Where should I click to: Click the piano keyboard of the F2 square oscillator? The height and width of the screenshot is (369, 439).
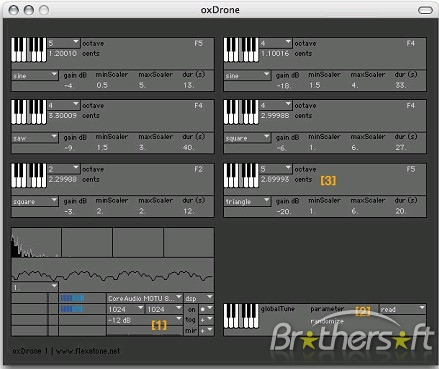[x=29, y=176]
